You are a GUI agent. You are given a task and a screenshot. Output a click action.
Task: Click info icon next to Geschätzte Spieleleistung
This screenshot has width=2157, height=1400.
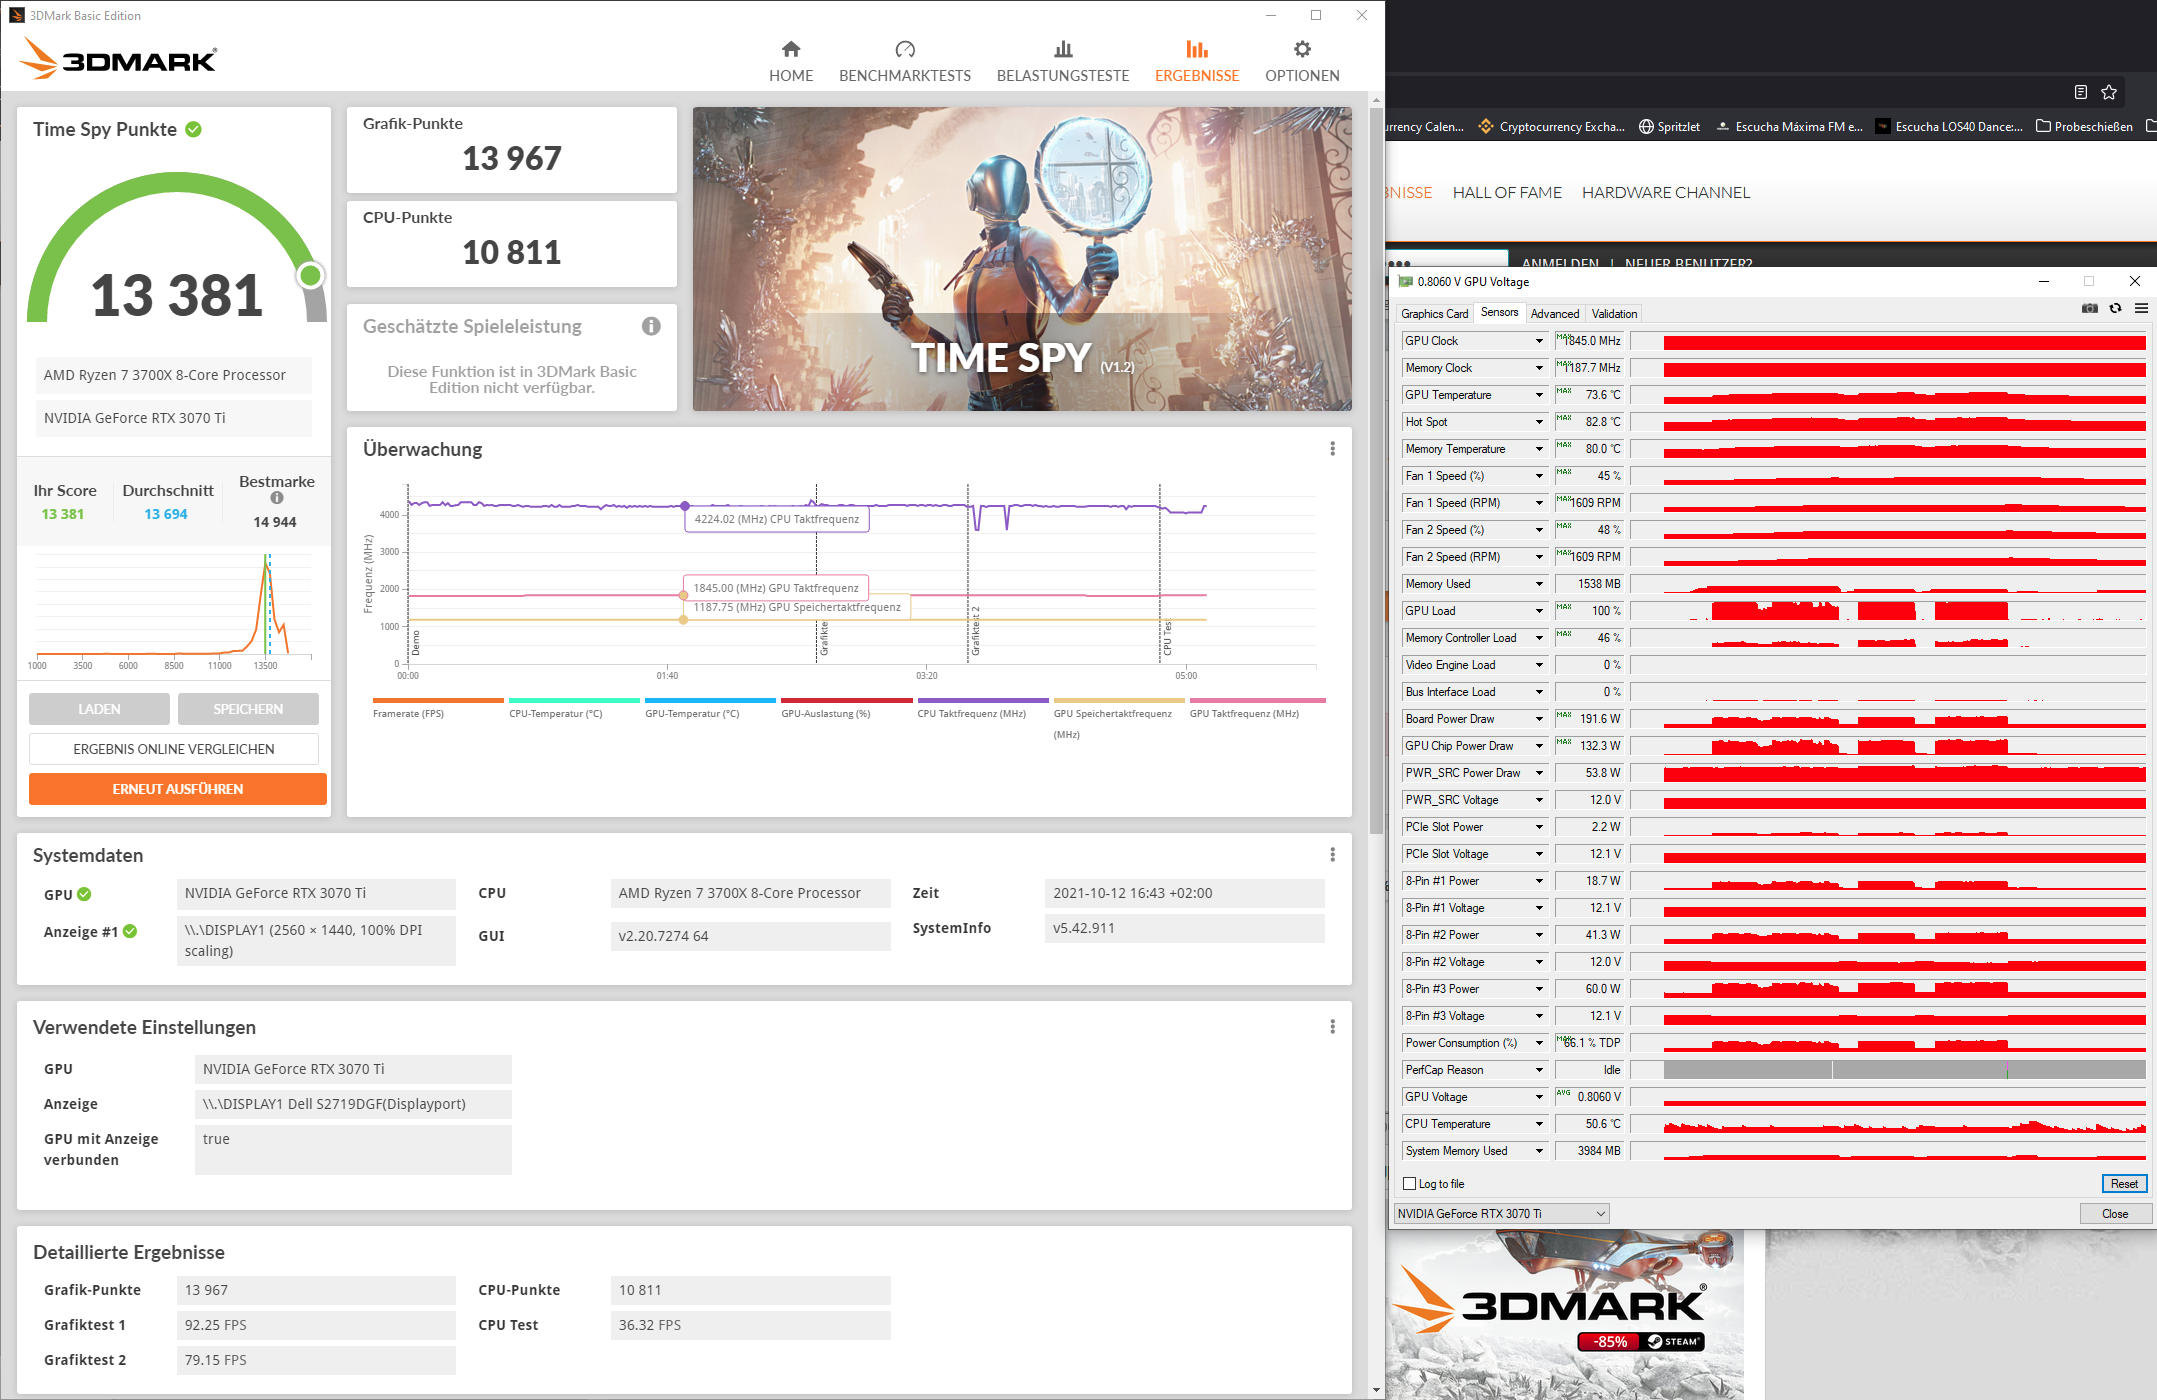(651, 326)
